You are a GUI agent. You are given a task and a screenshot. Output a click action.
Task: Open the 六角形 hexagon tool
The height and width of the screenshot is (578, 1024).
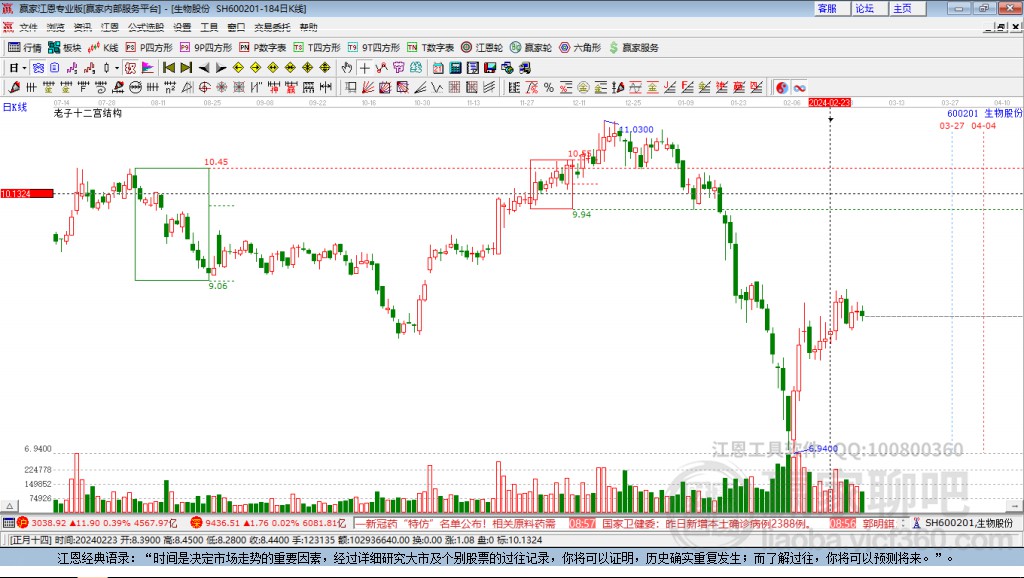point(580,48)
